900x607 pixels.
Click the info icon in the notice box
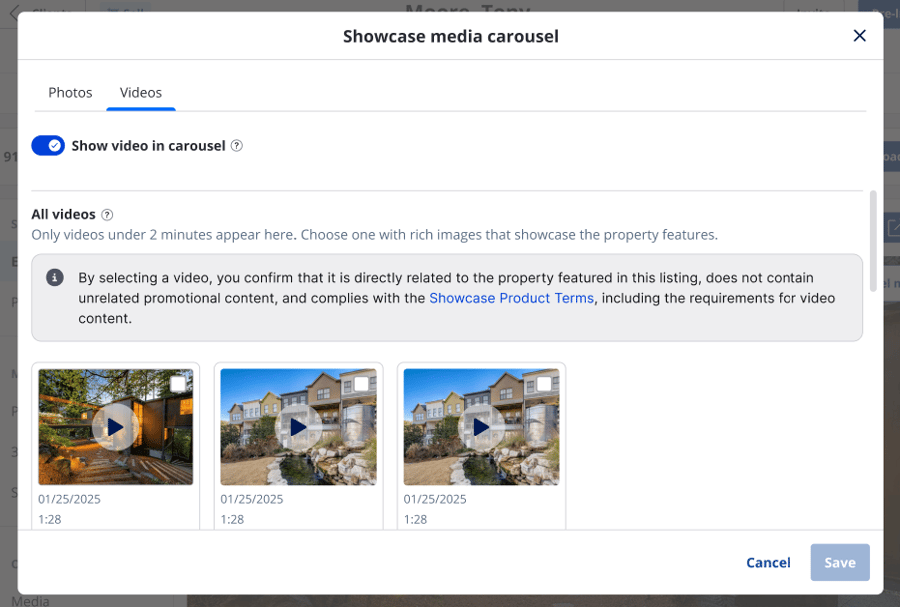coord(56,278)
